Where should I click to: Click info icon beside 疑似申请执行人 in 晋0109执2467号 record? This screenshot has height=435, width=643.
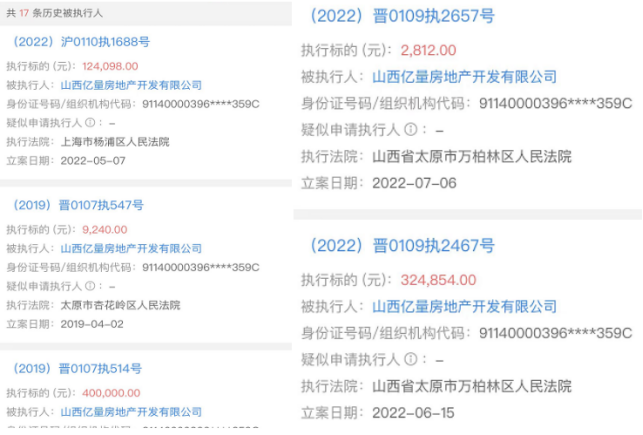pyautogui.click(x=411, y=359)
